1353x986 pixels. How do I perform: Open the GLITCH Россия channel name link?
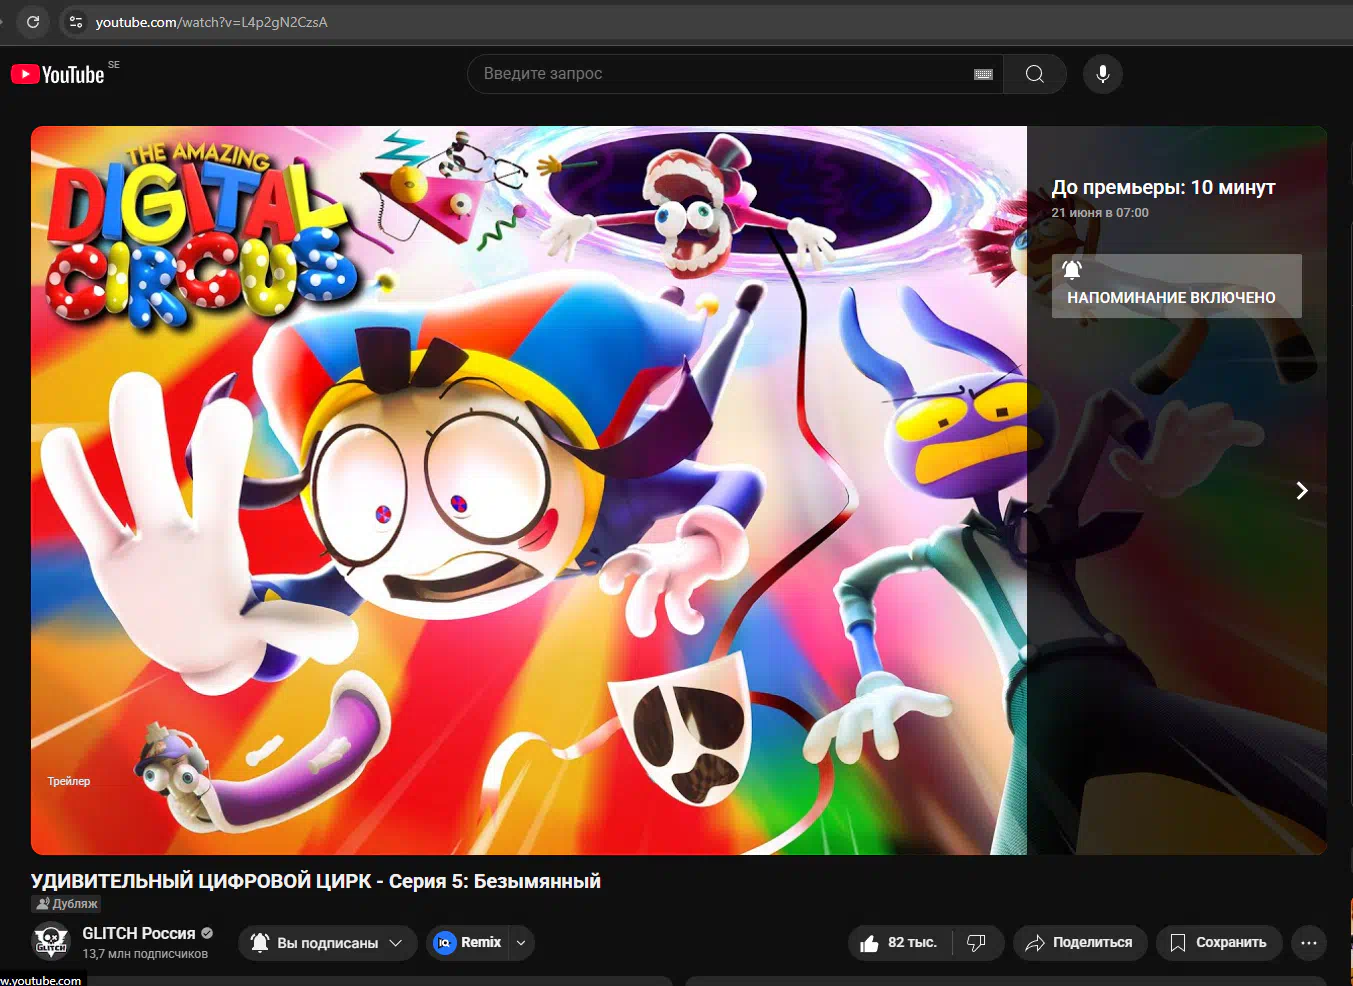tap(139, 933)
